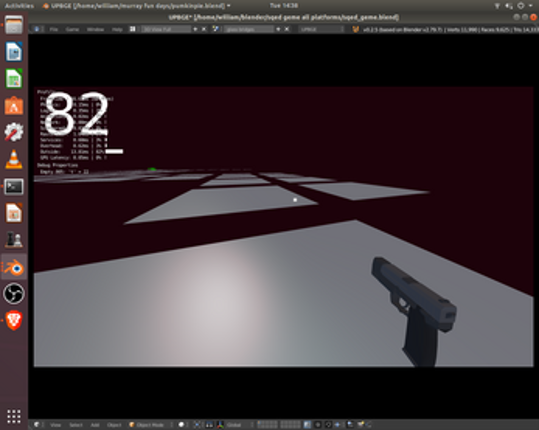Toggle proportional editing mode
The height and width of the screenshot is (430, 539).
(318, 425)
